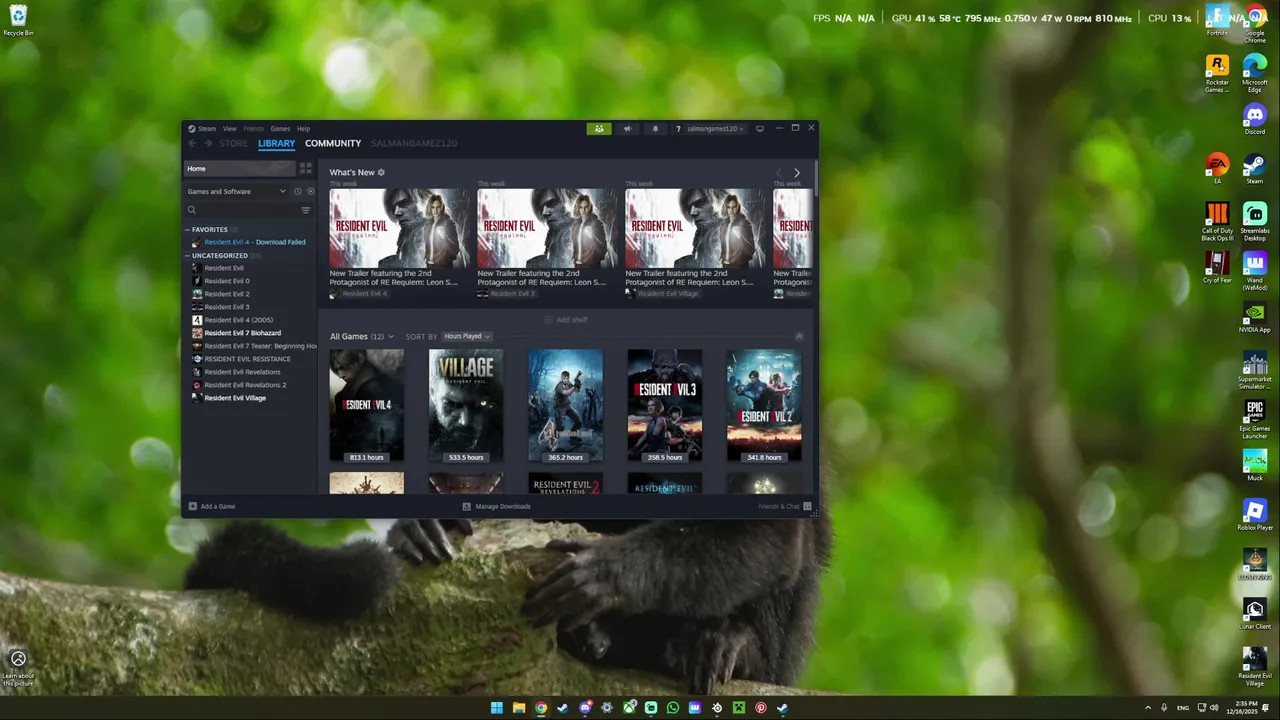Click the Steam library vertical scrollbar
This screenshot has width=1280, height=720.
tap(816, 180)
